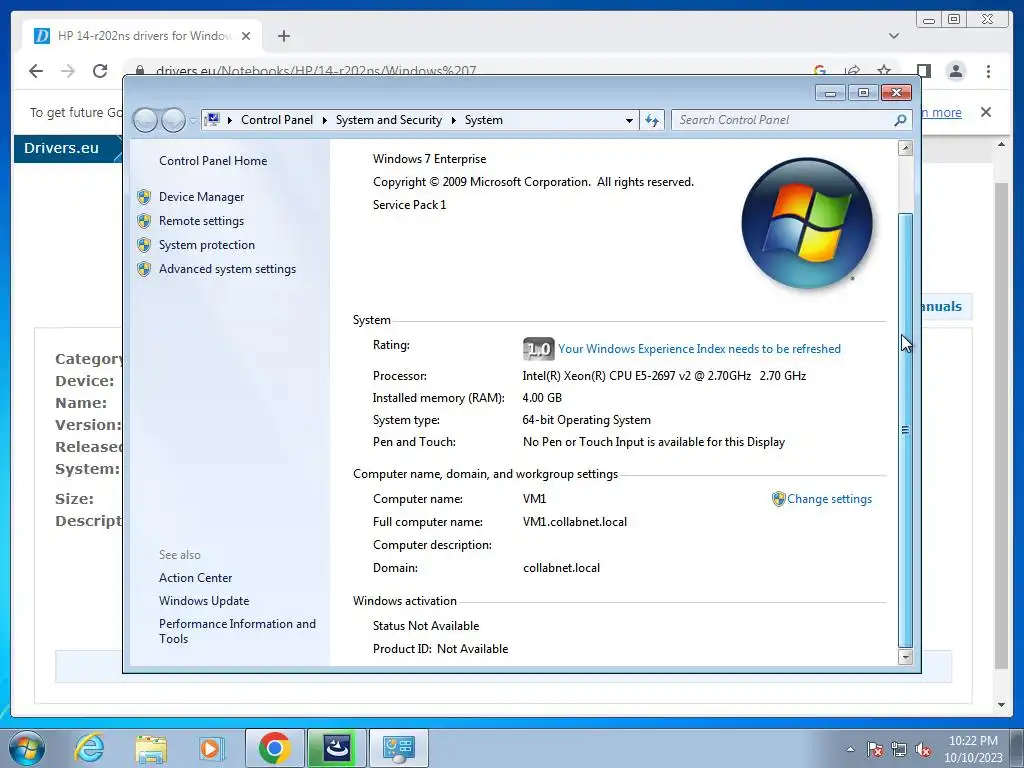
Task: Open the address bar history dropdown
Action: click(x=629, y=120)
